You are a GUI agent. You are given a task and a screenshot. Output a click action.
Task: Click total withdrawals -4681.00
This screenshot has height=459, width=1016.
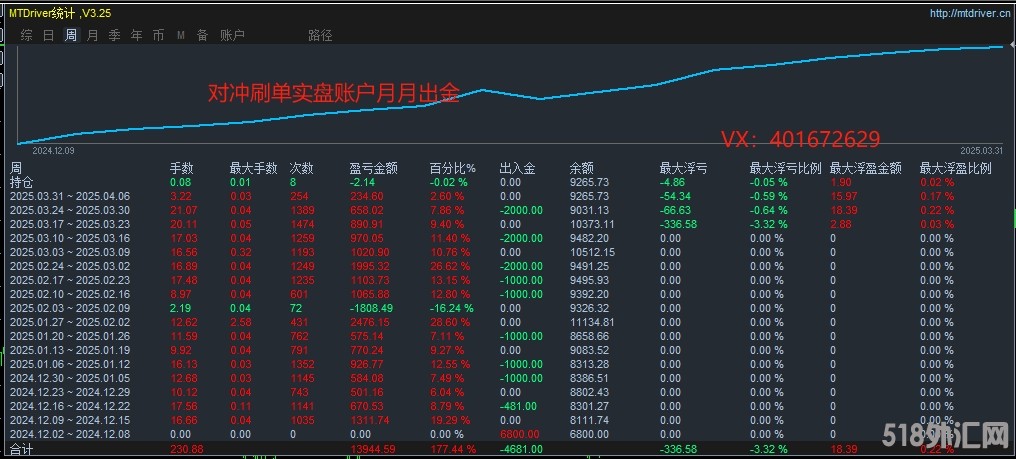[521, 449]
